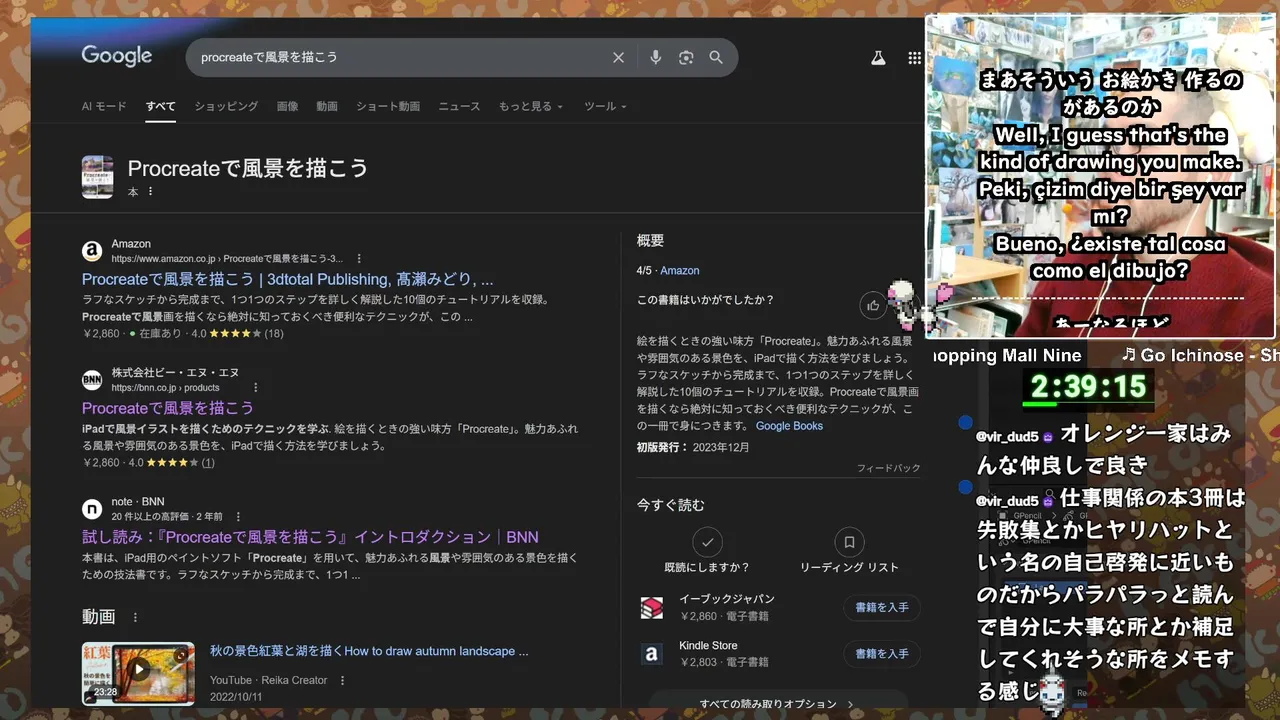Click the 概要 heading text

tap(650, 241)
